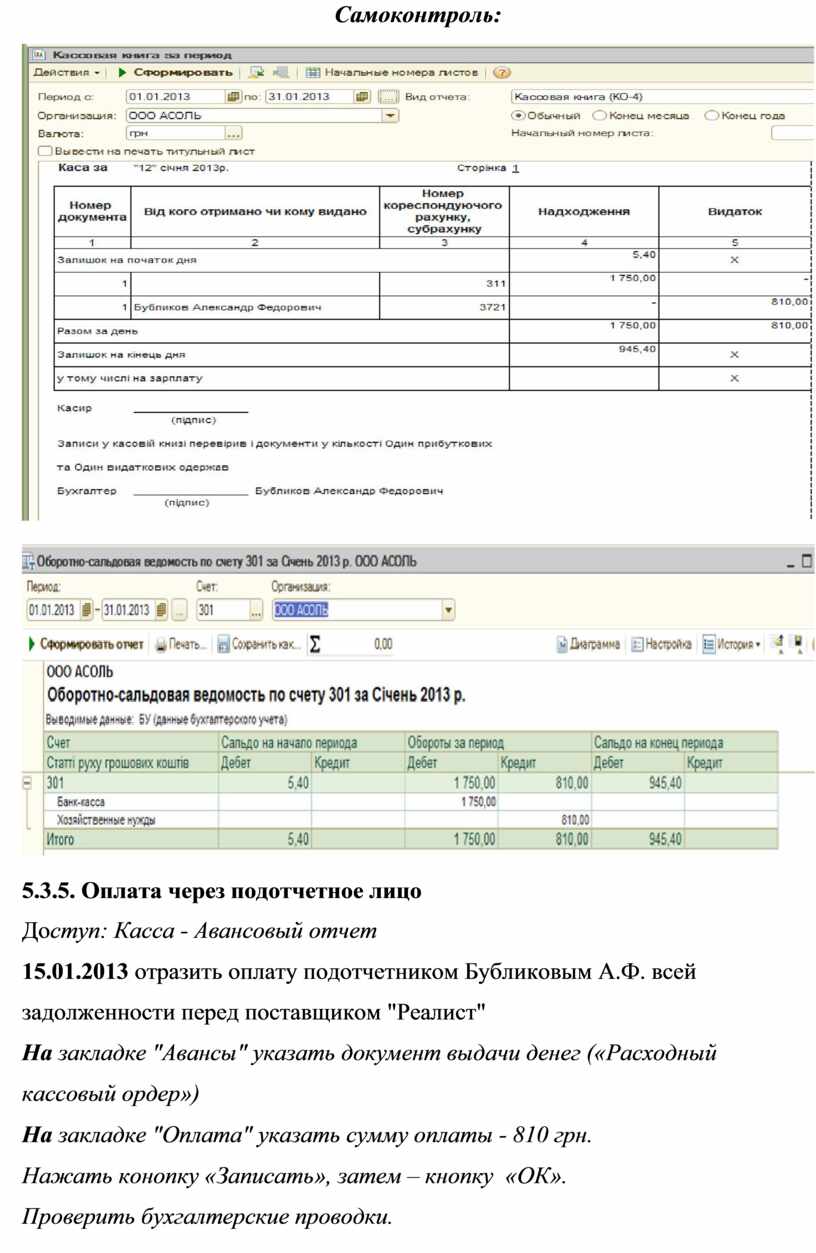Open the Действия menu

[67, 73]
